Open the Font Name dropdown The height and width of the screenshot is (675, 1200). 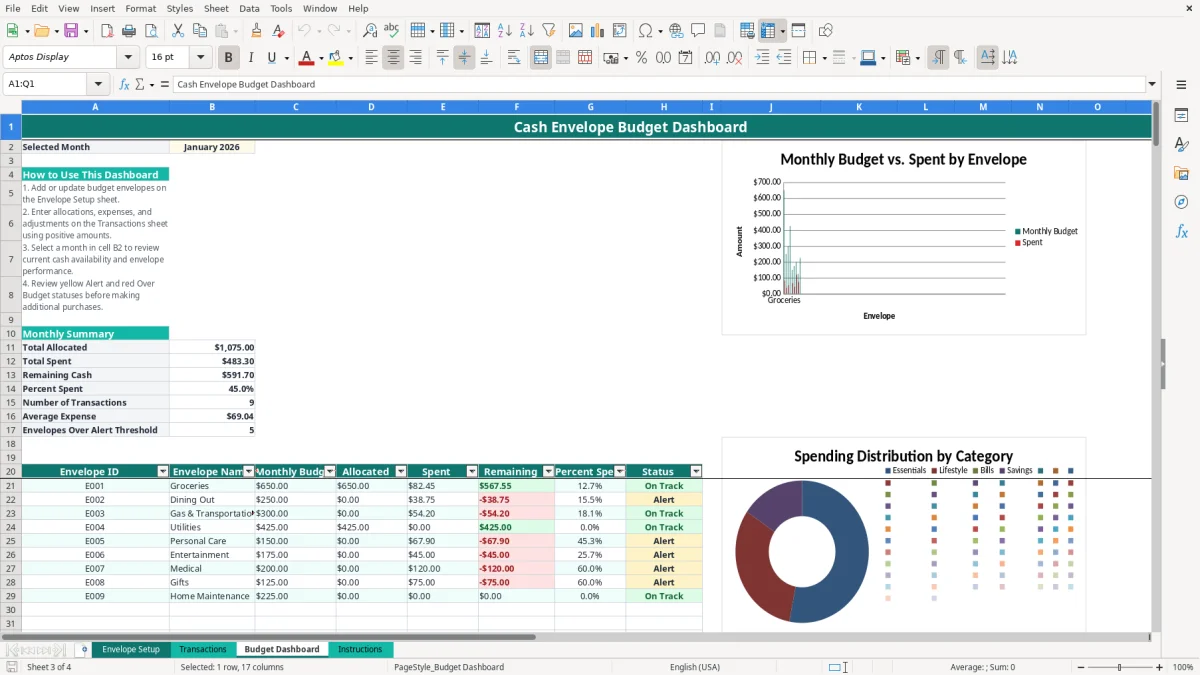[127, 57]
